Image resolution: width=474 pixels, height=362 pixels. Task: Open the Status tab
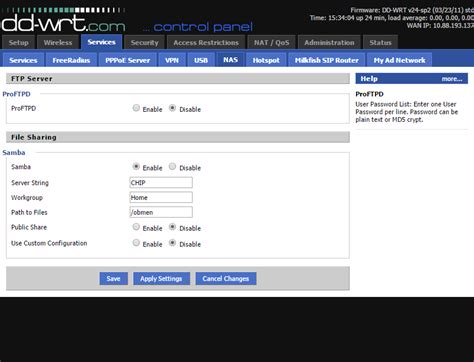pos(380,42)
